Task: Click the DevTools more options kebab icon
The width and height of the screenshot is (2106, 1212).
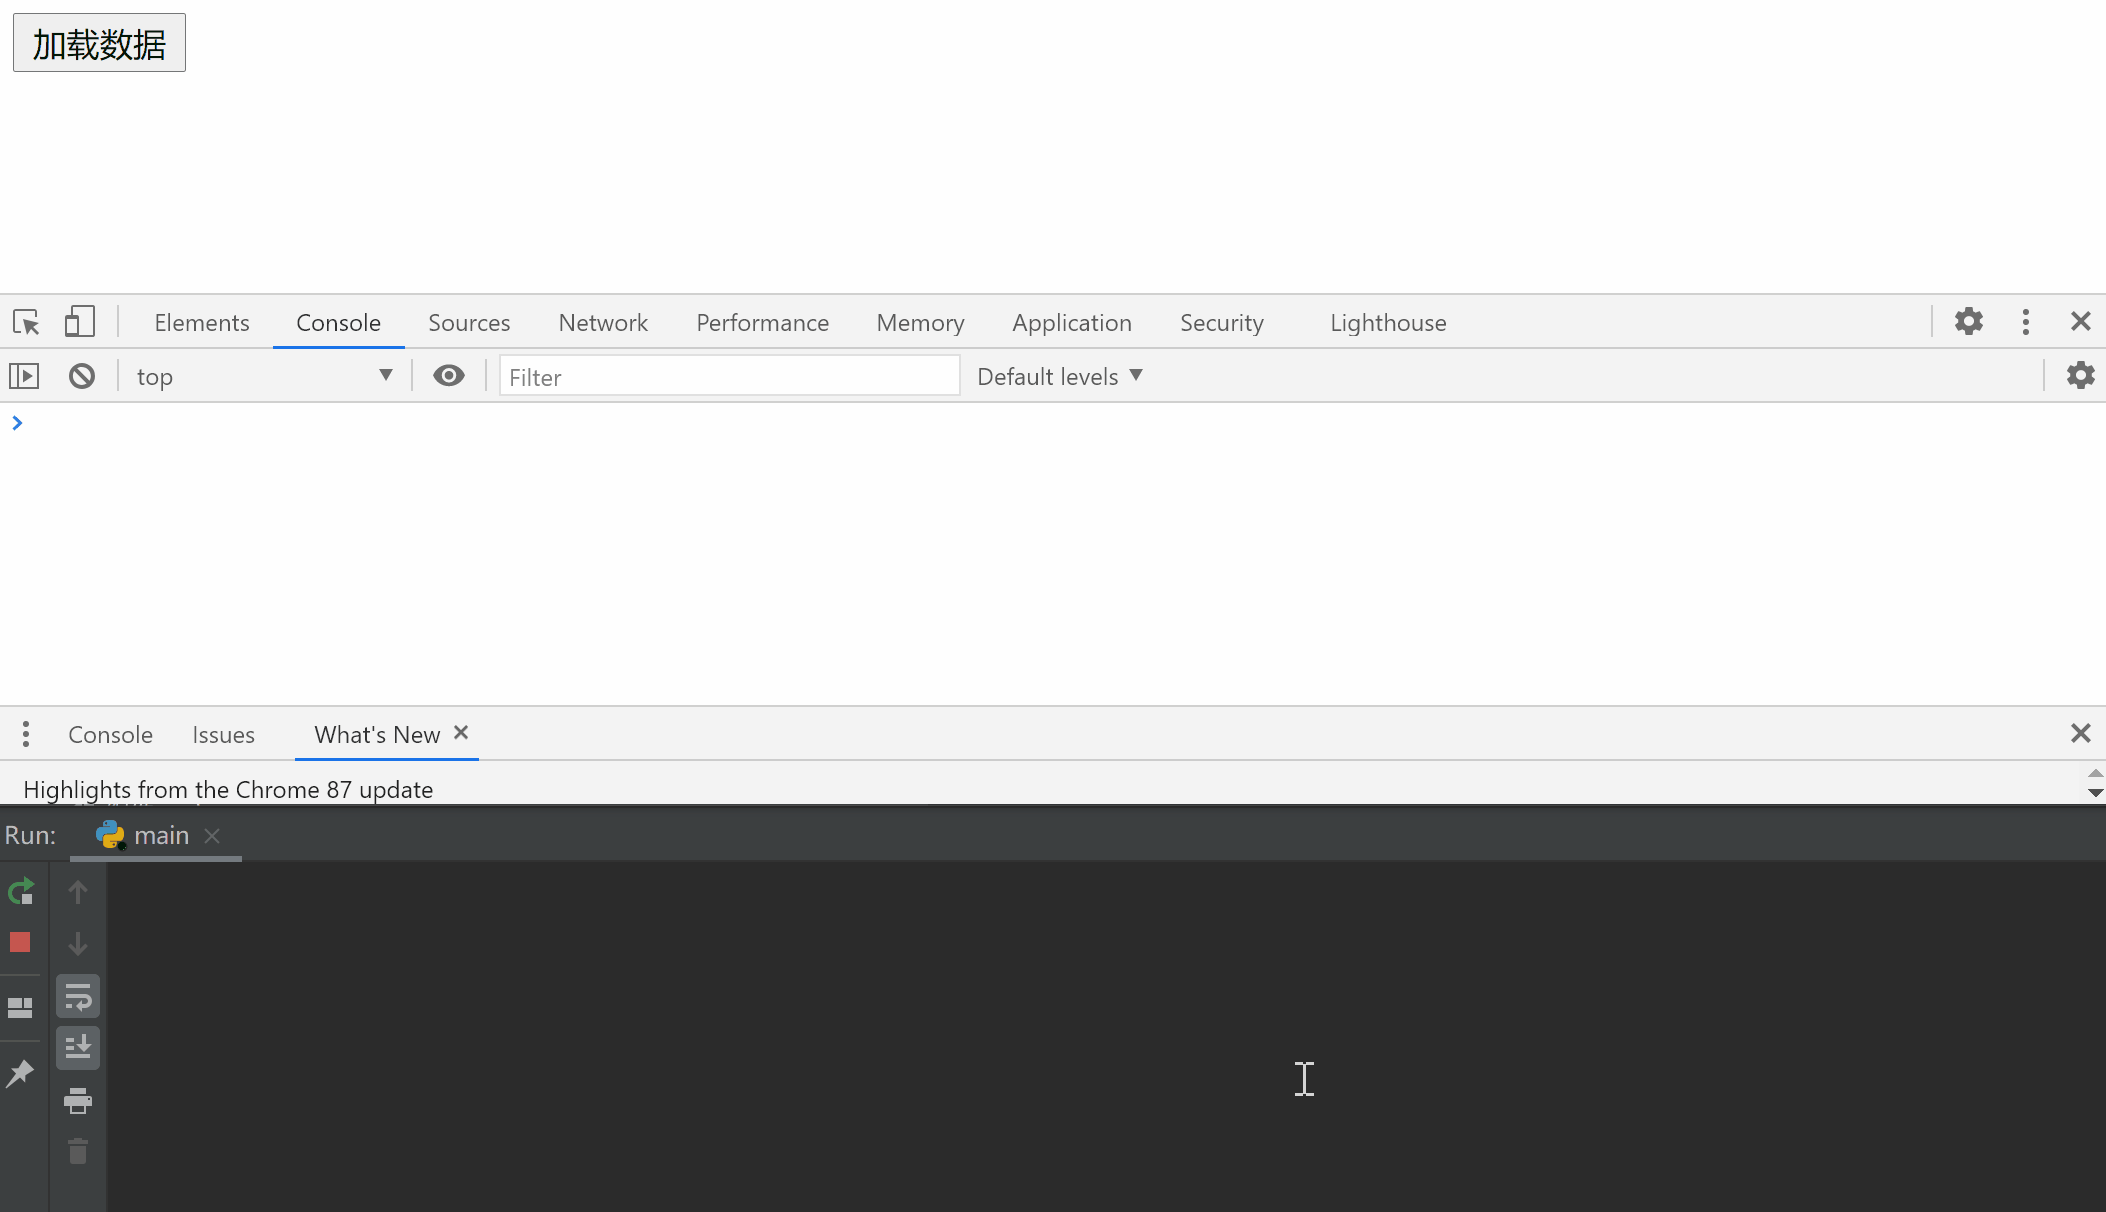Action: click(x=2025, y=321)
